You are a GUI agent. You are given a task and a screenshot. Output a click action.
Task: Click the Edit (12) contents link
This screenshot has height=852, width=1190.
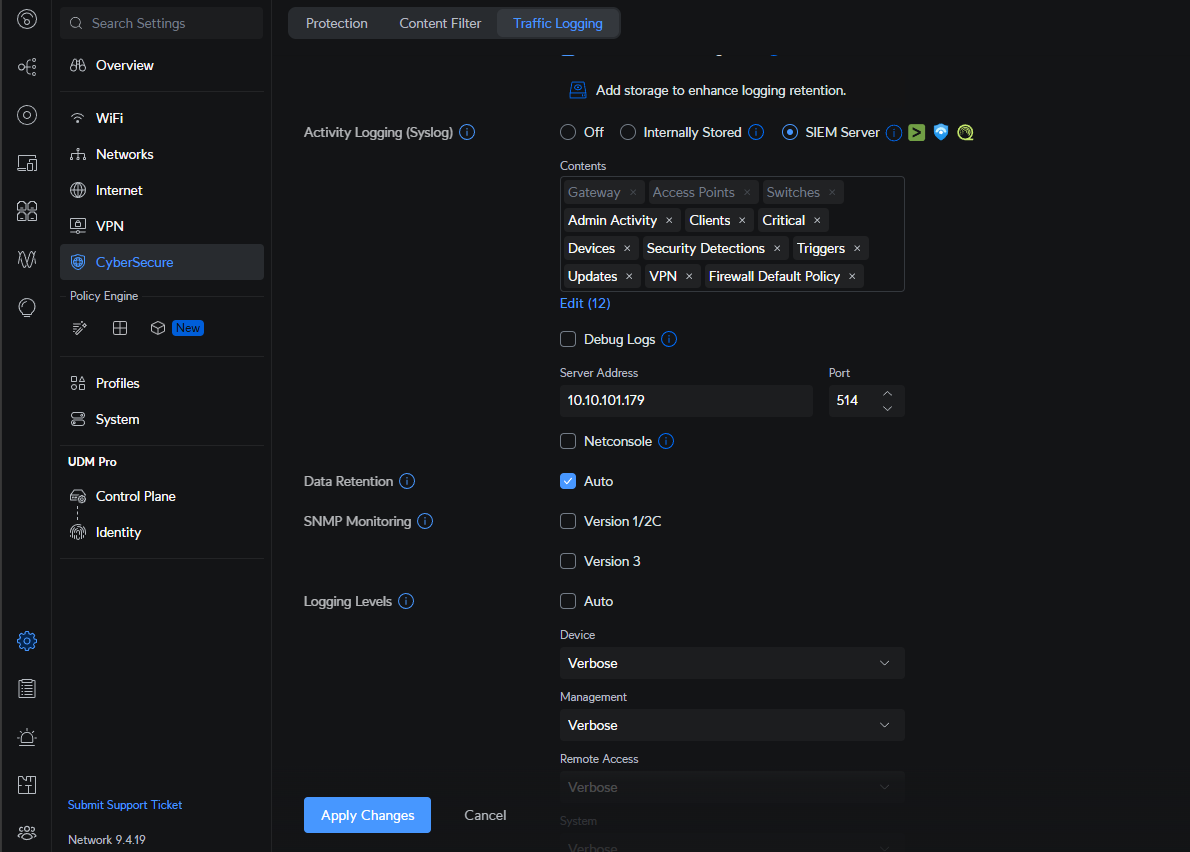click(x=585, y=303)
